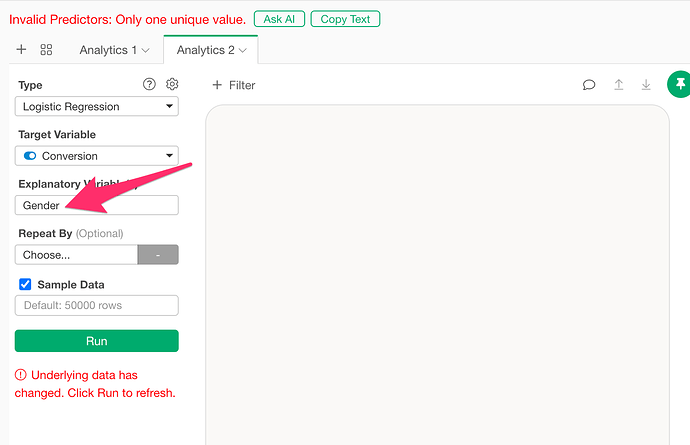The height and width of the screenshot is (445, 690).
Task: Click the green Run button
Action: point(97,341)
